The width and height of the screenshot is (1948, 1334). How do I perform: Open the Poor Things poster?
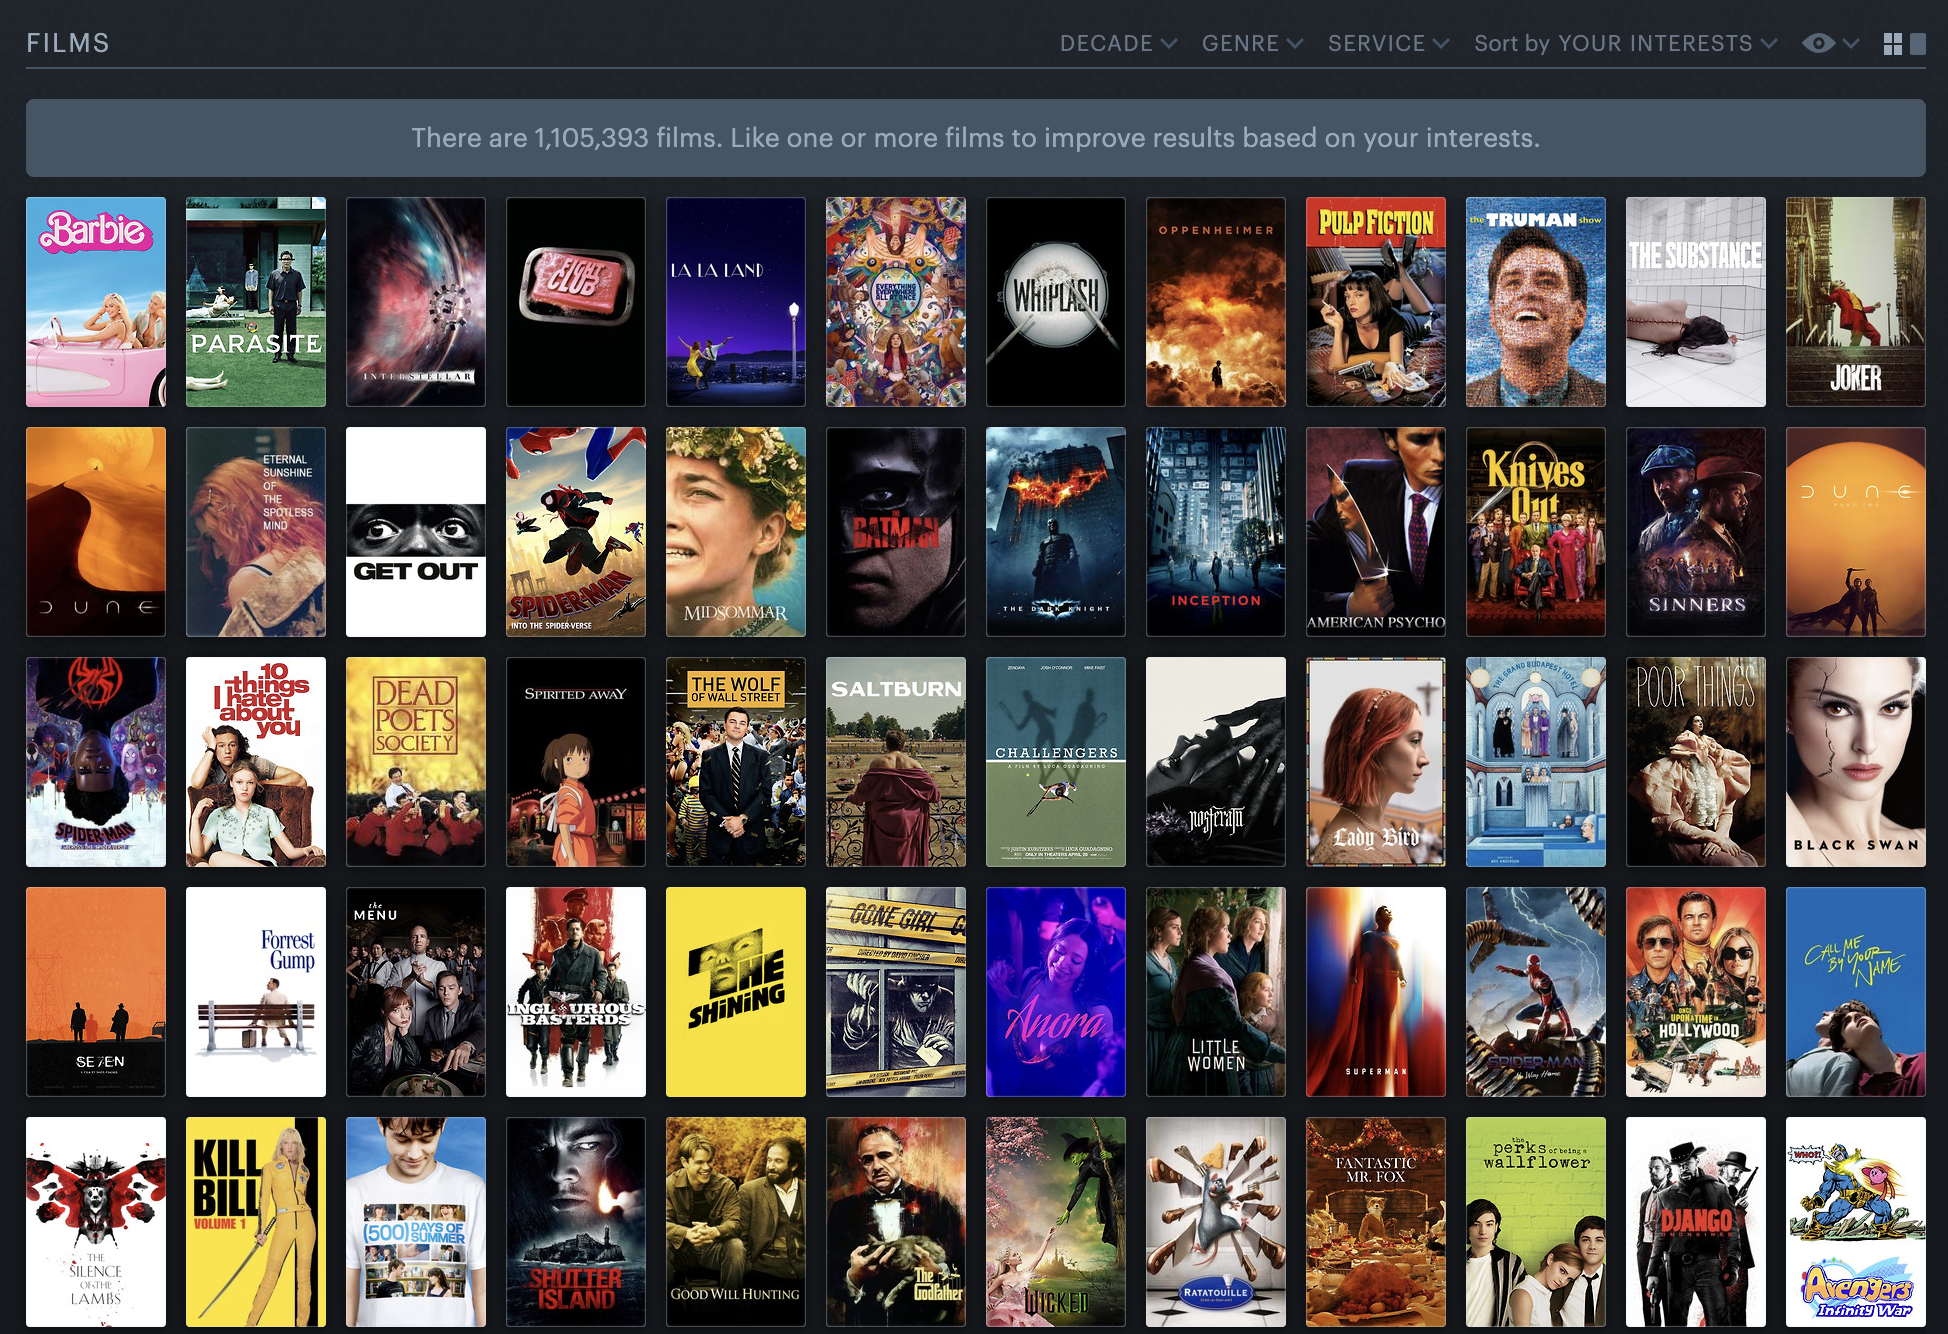coord(1696,762)
